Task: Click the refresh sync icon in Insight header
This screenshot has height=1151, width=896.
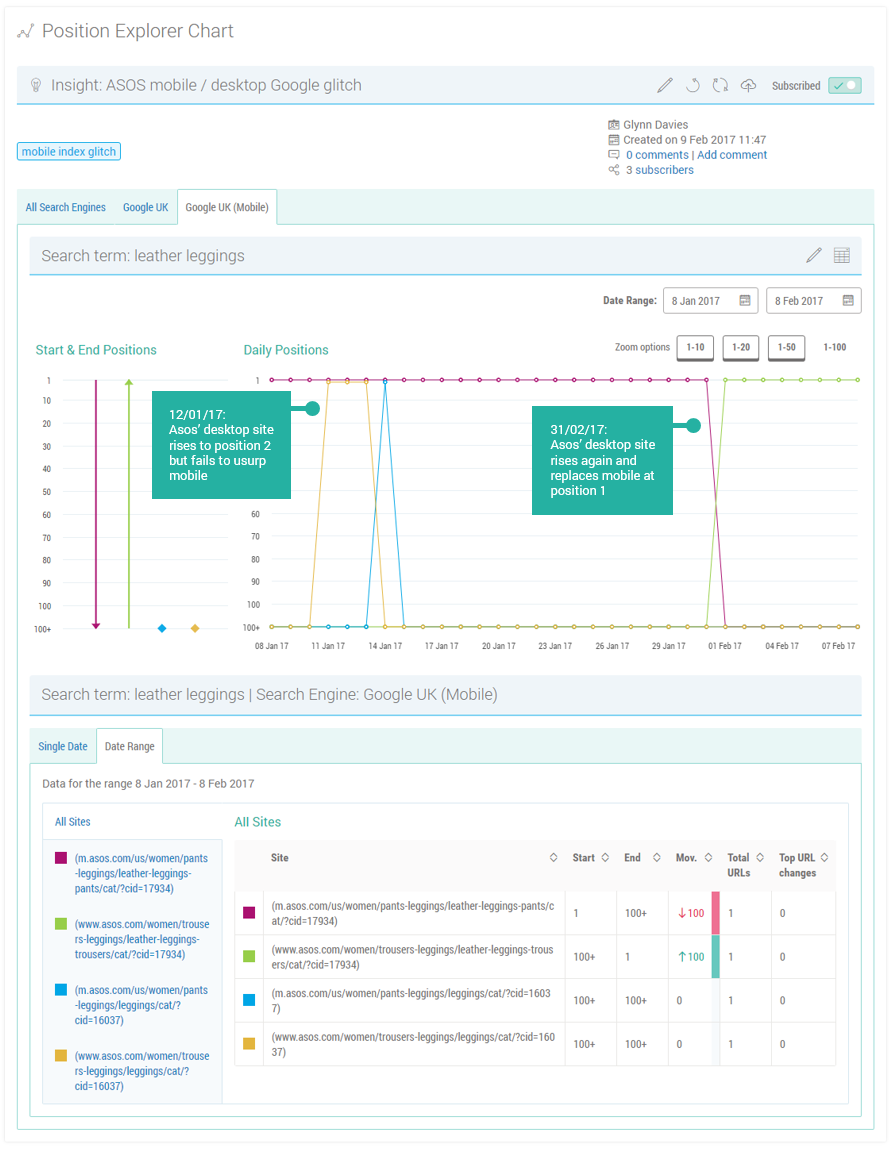Action: [x=720, y=86]
